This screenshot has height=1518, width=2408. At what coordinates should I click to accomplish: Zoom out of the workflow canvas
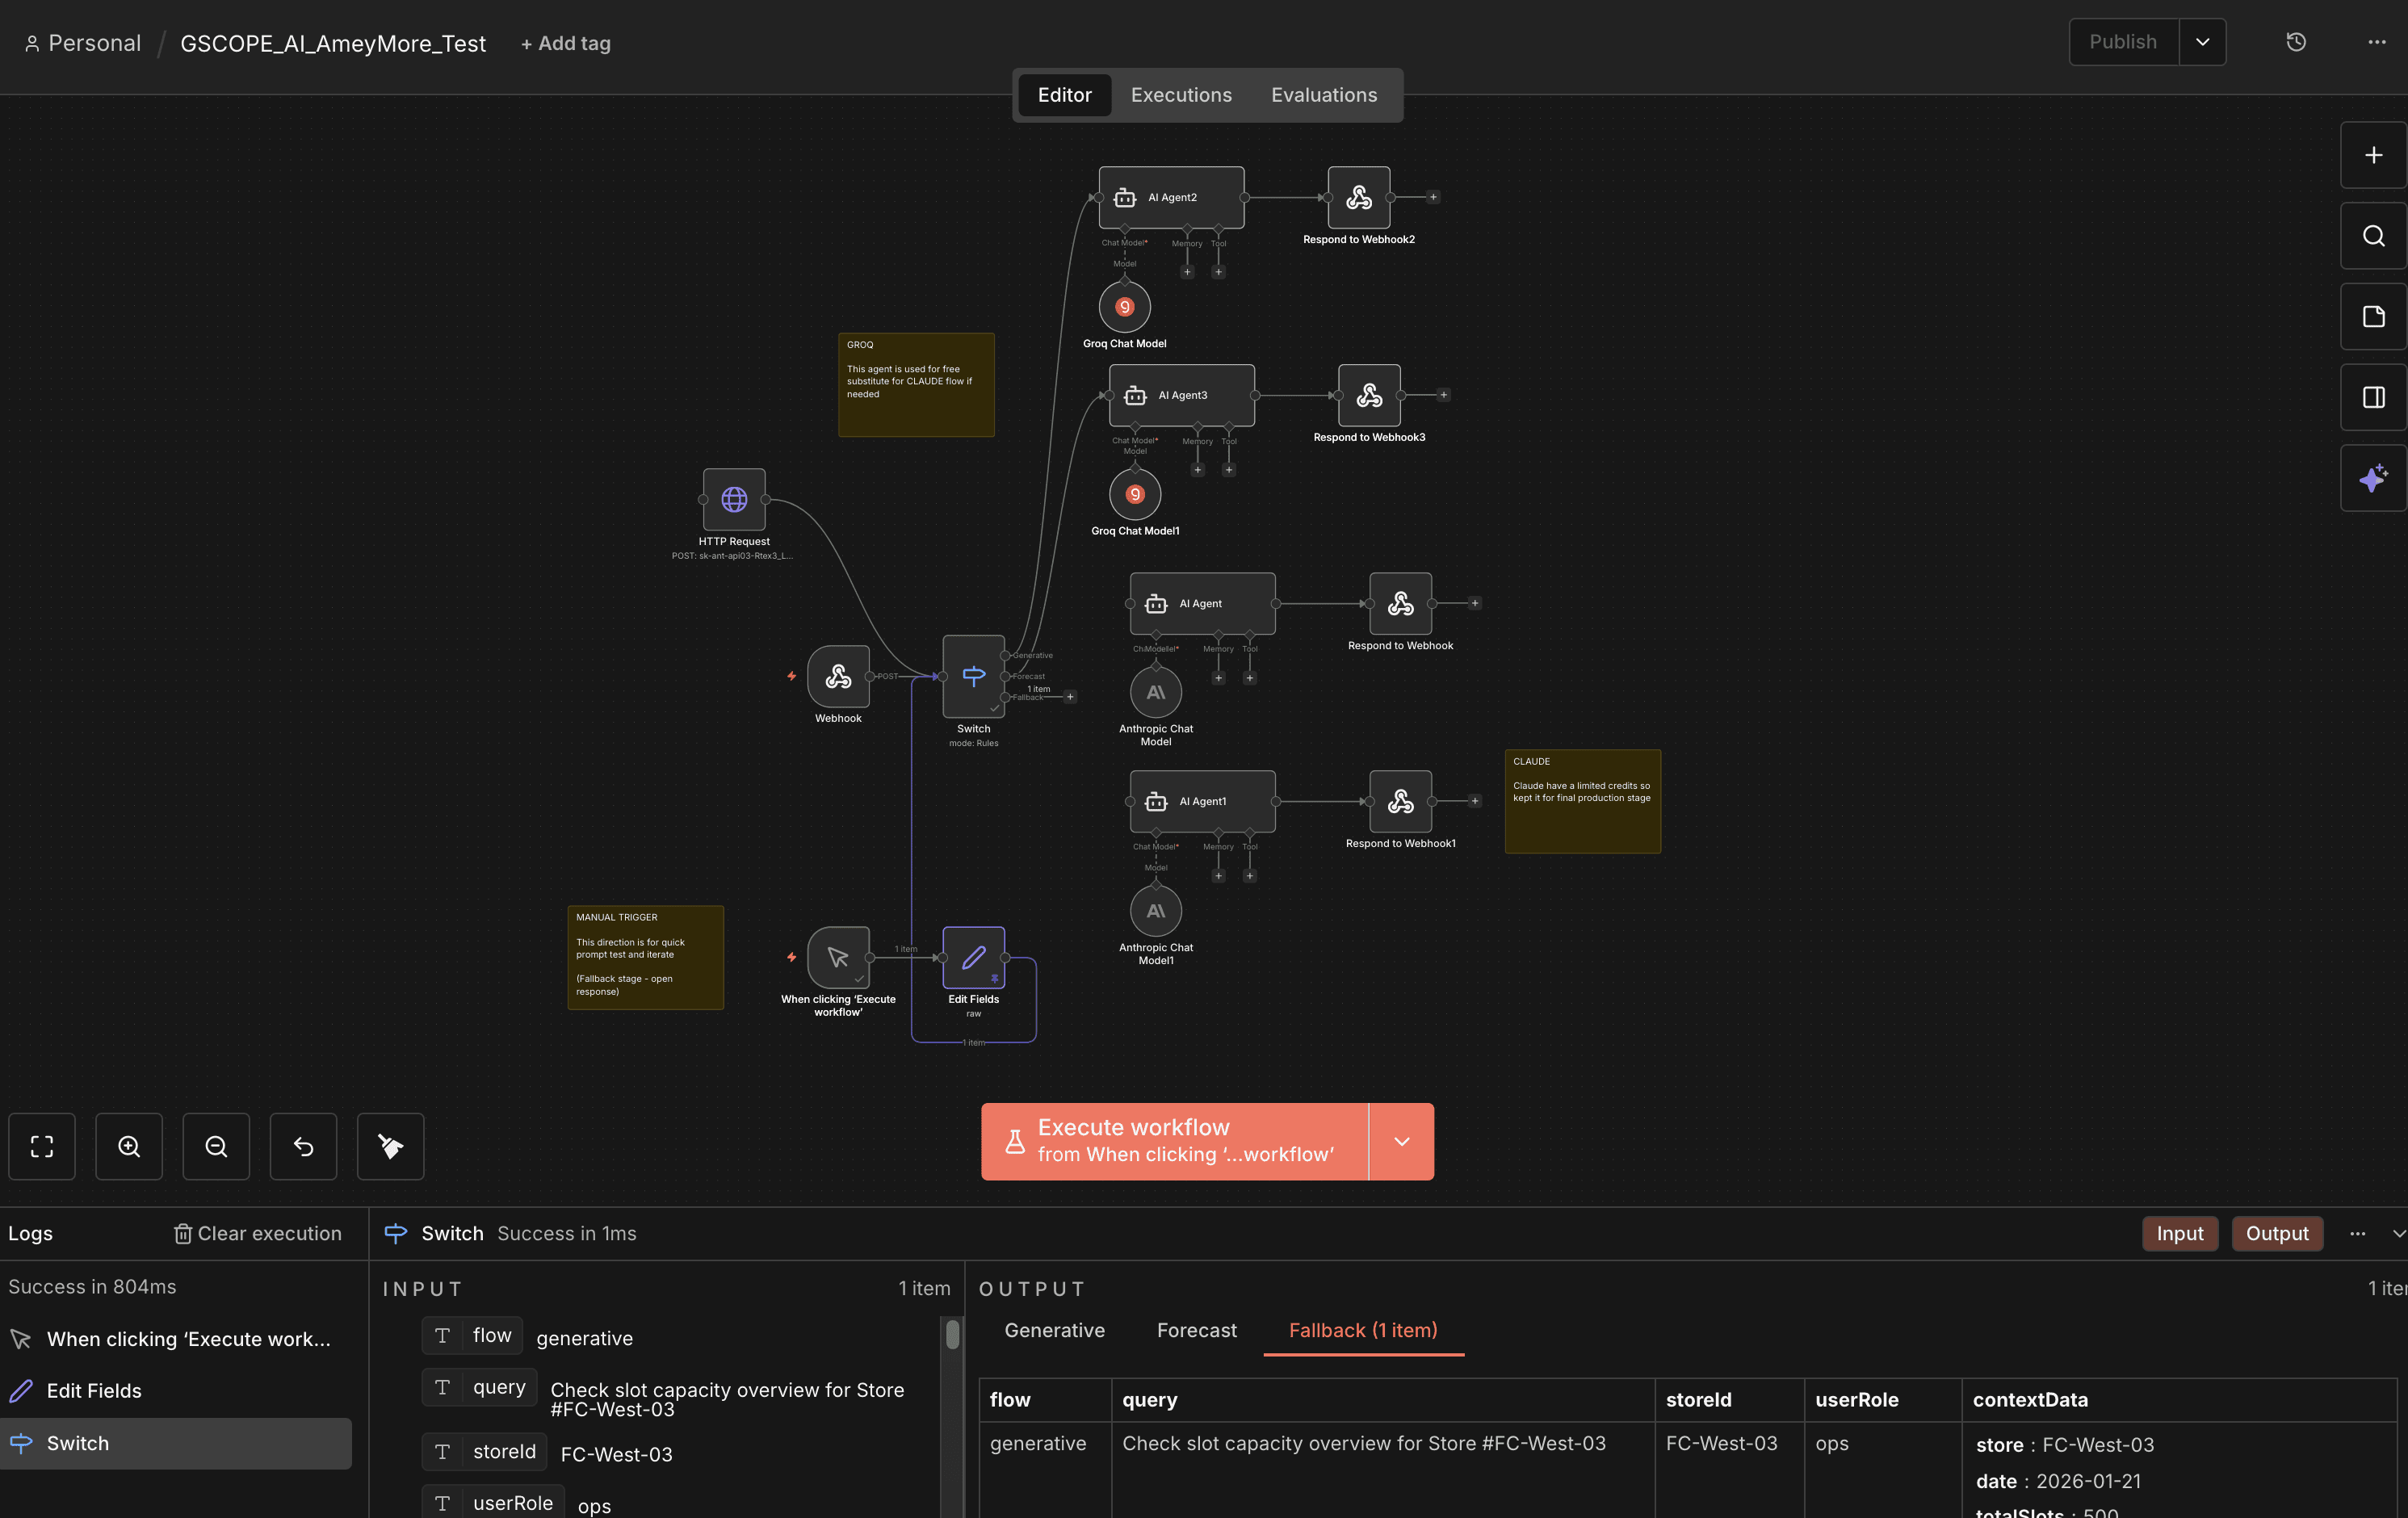pyautogui.click(x=216, y=1146)
